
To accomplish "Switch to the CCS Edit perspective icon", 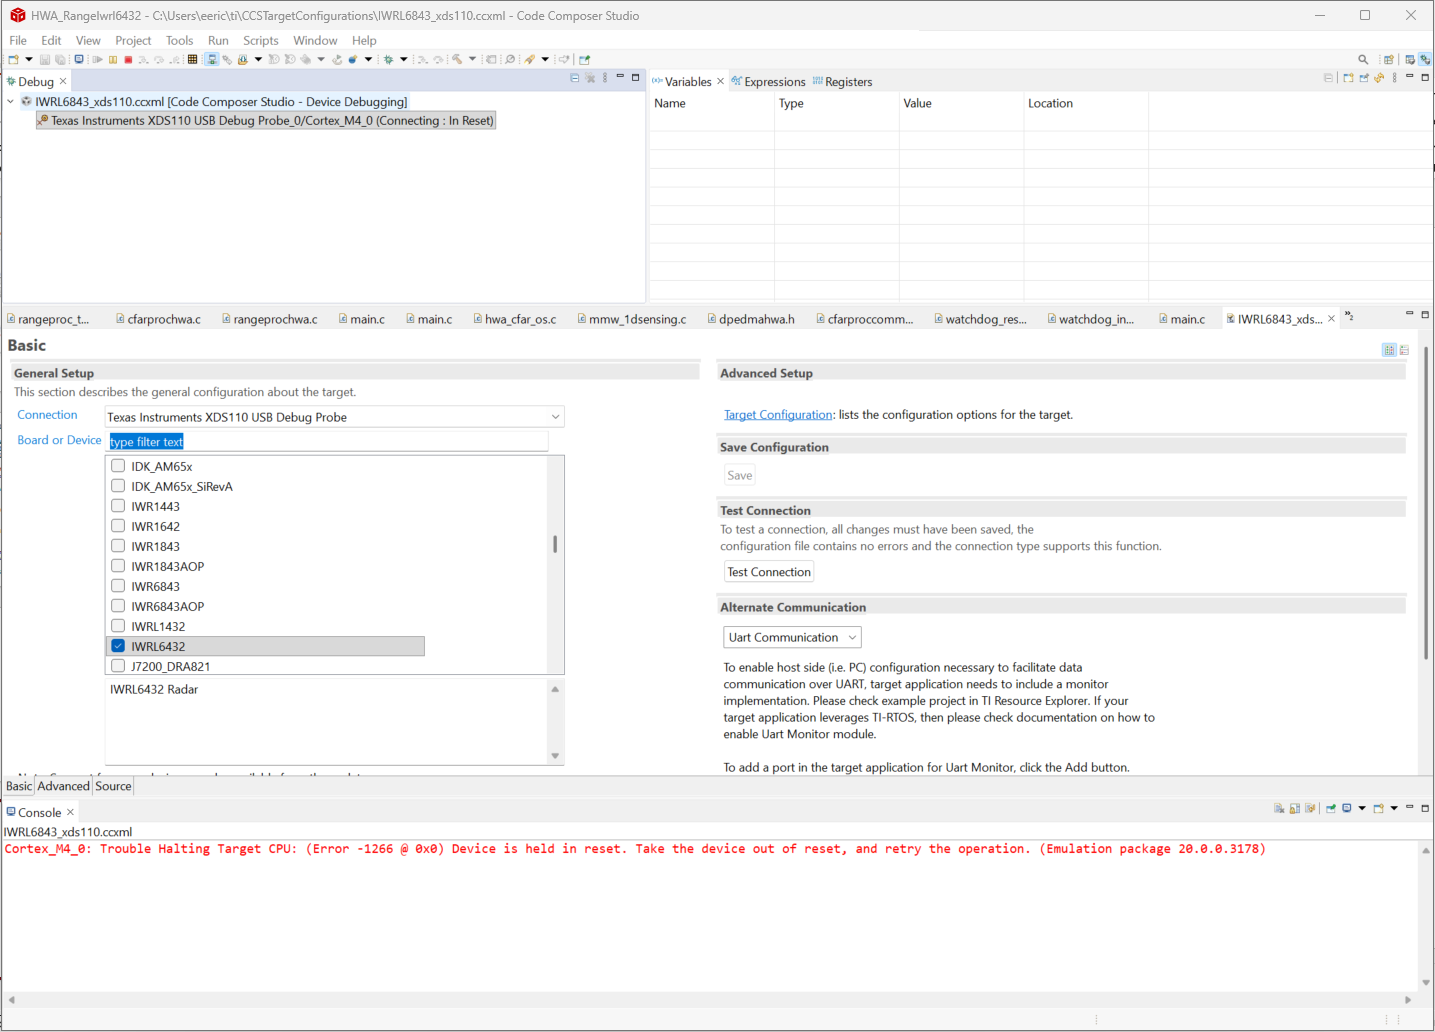I will pos(1410,60).
